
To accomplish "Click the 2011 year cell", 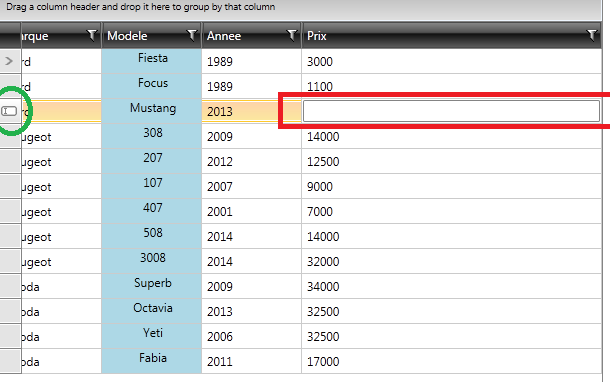I will coord(251,361).
